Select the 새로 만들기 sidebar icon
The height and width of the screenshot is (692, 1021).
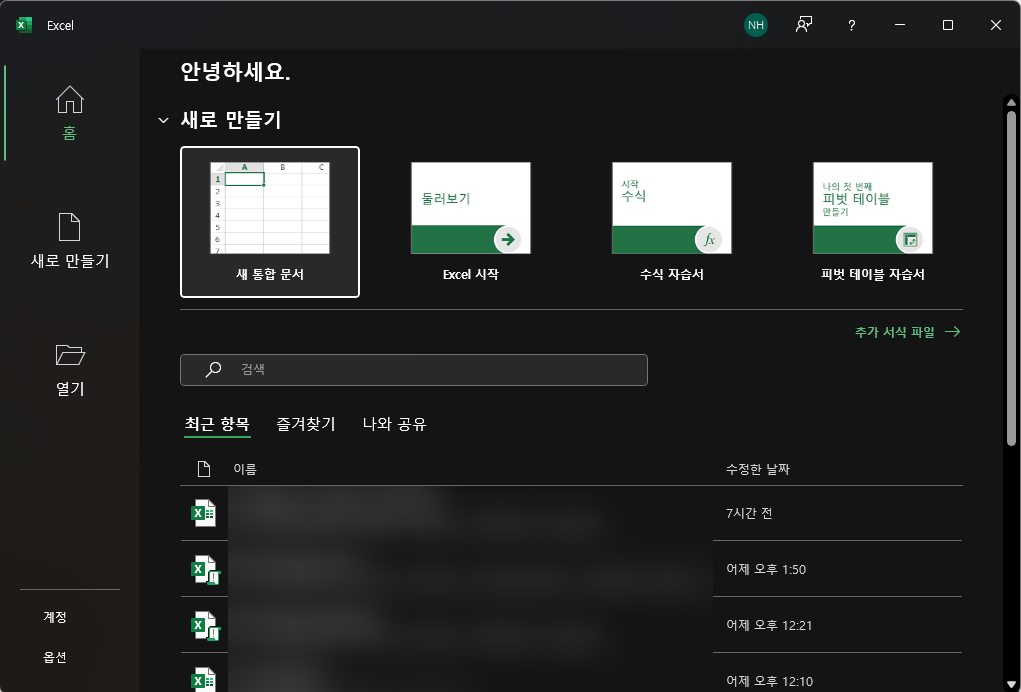[x=69, y=237]
